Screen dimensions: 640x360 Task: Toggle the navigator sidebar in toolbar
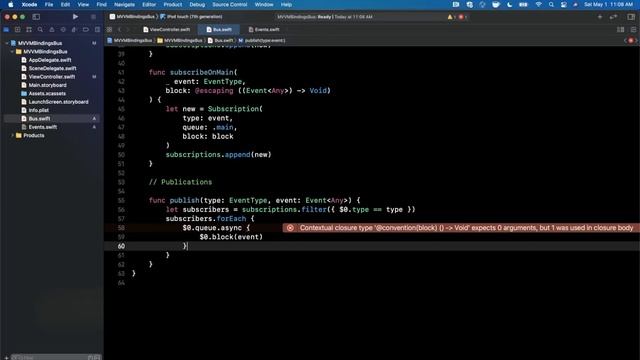point(36,17)
